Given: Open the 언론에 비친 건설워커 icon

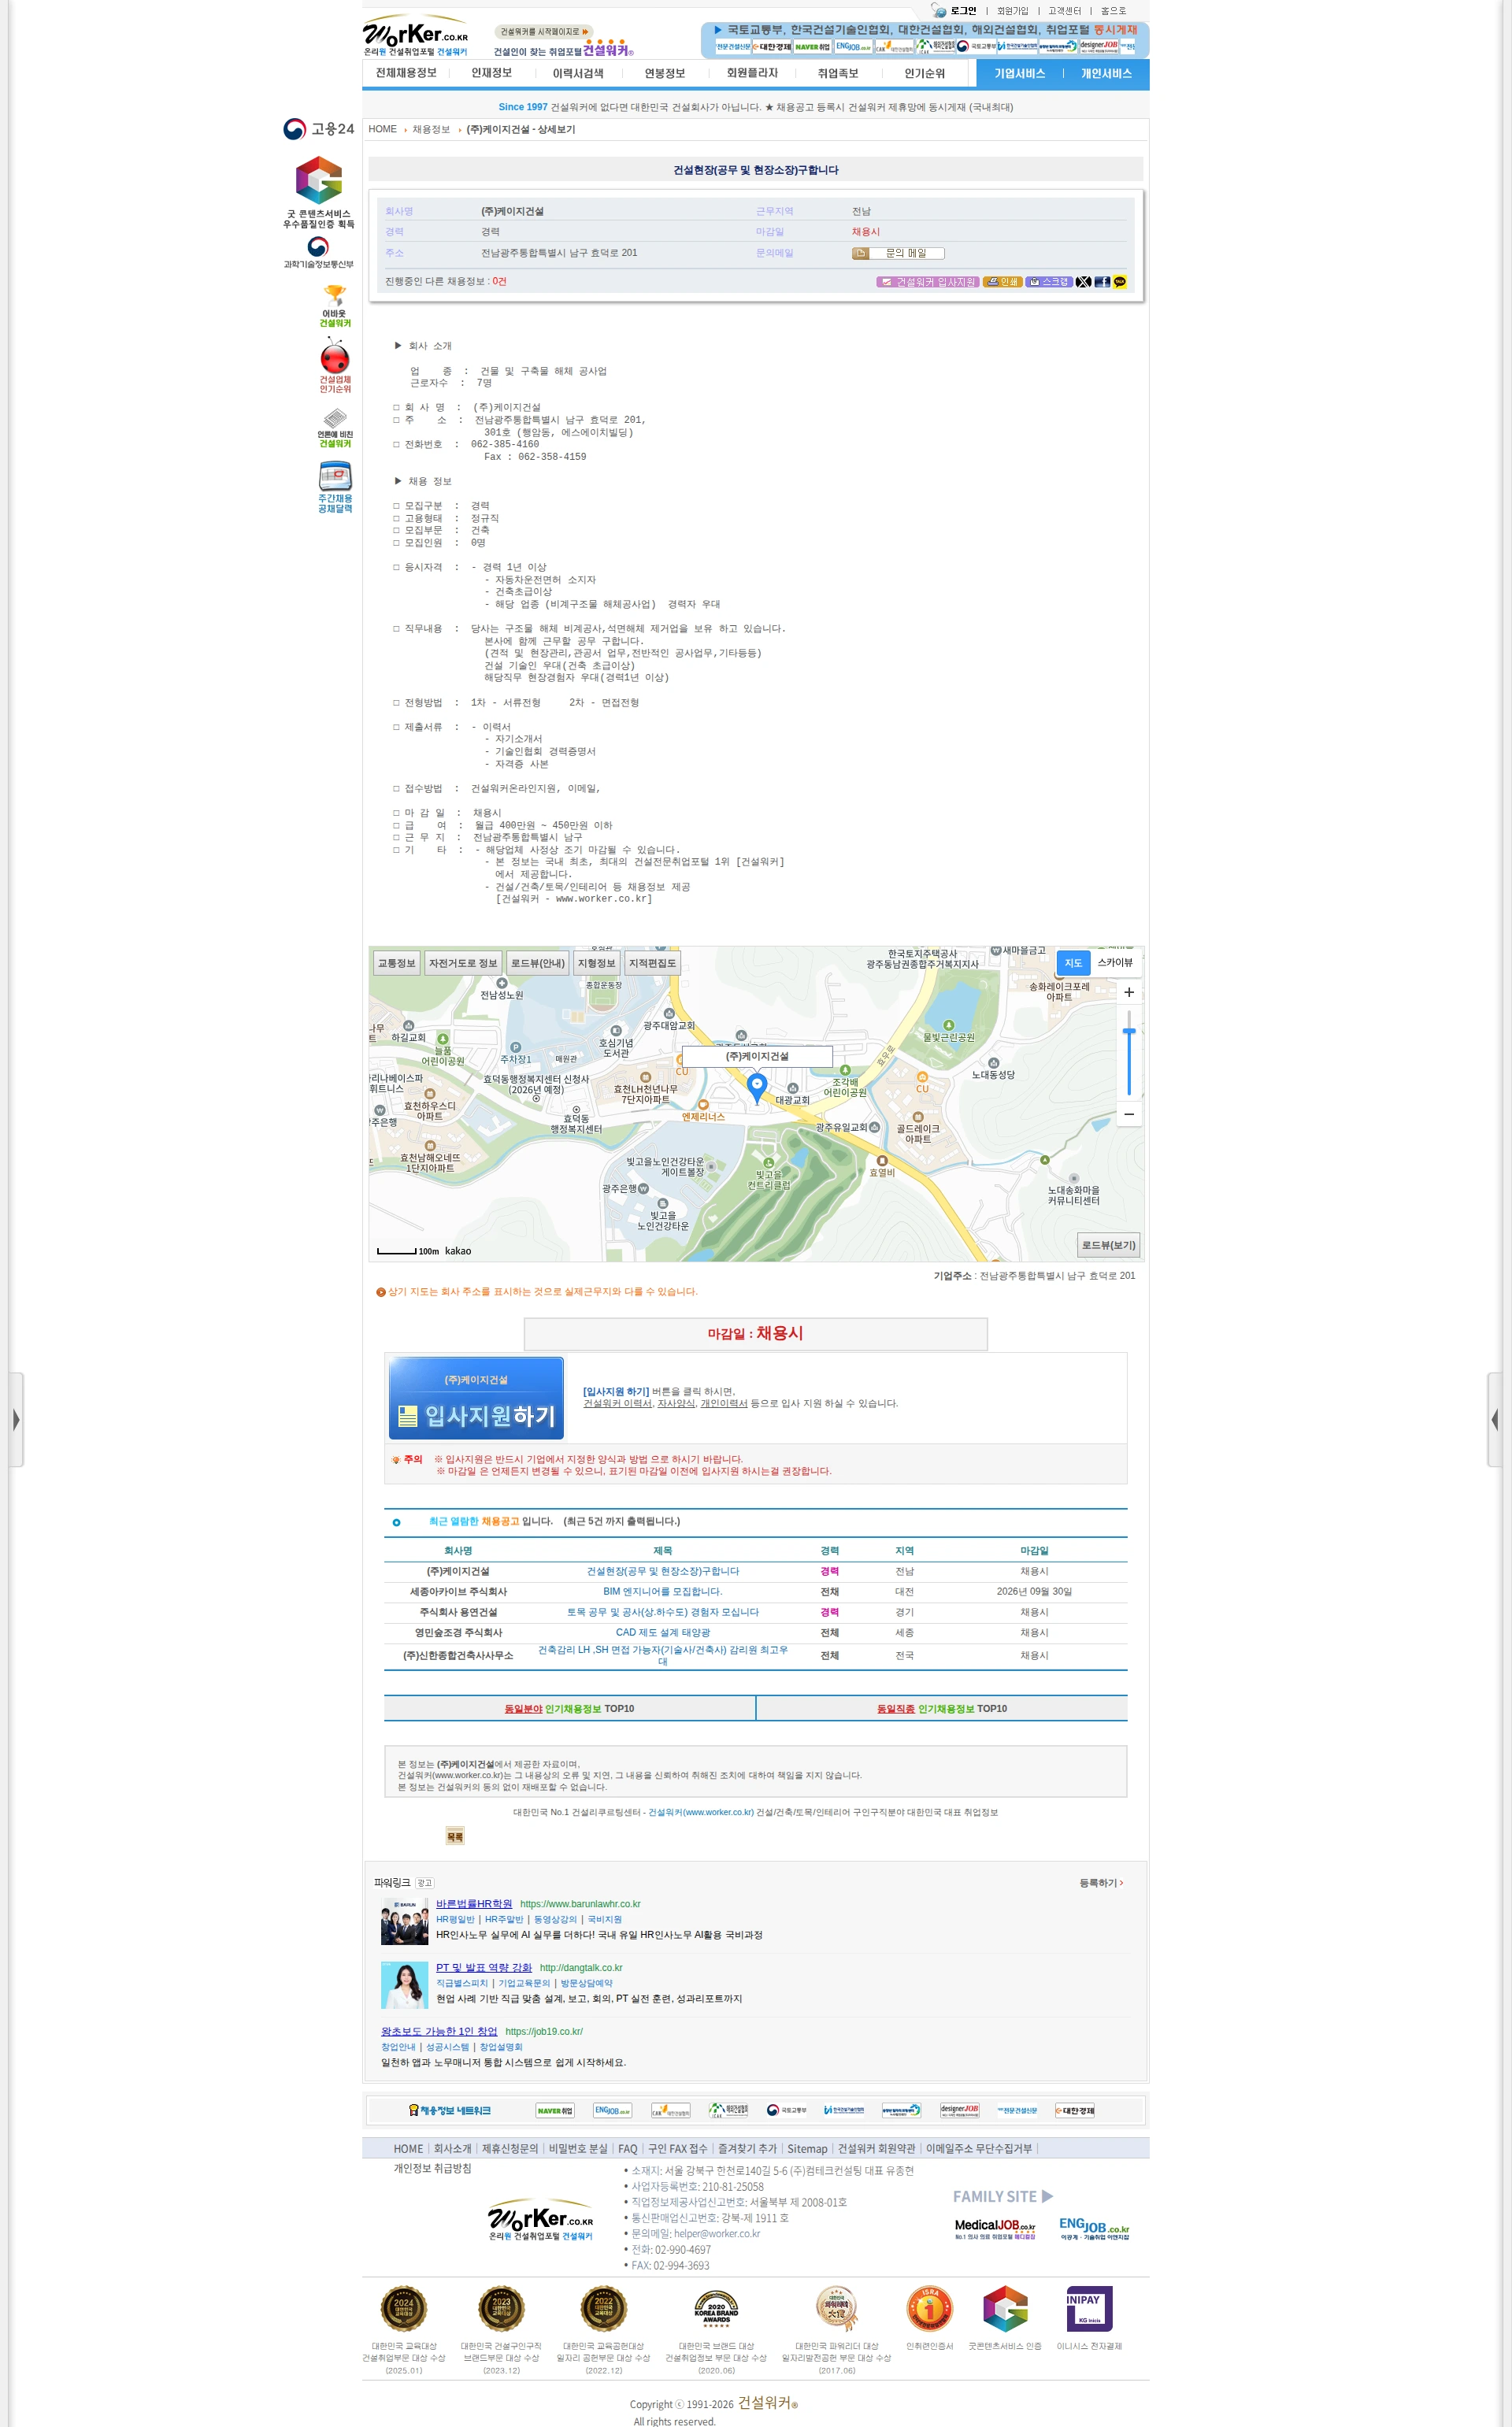Looking at the screenshot, I should (x=335, y=427).
